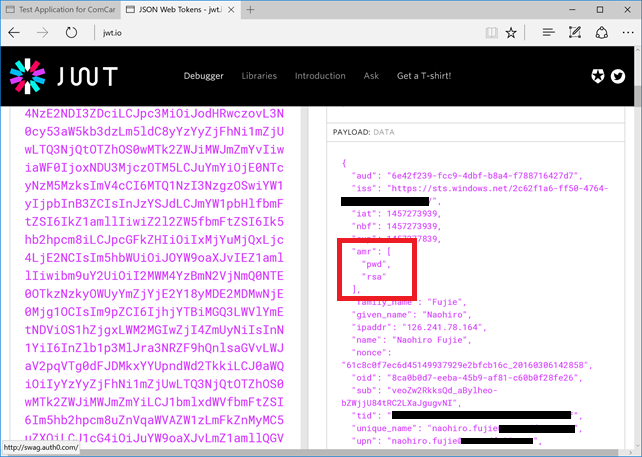The height and width of the screenshot is (457, 642).
Task: Refresh the jwt.io page
Action: (x=71, y=33)
